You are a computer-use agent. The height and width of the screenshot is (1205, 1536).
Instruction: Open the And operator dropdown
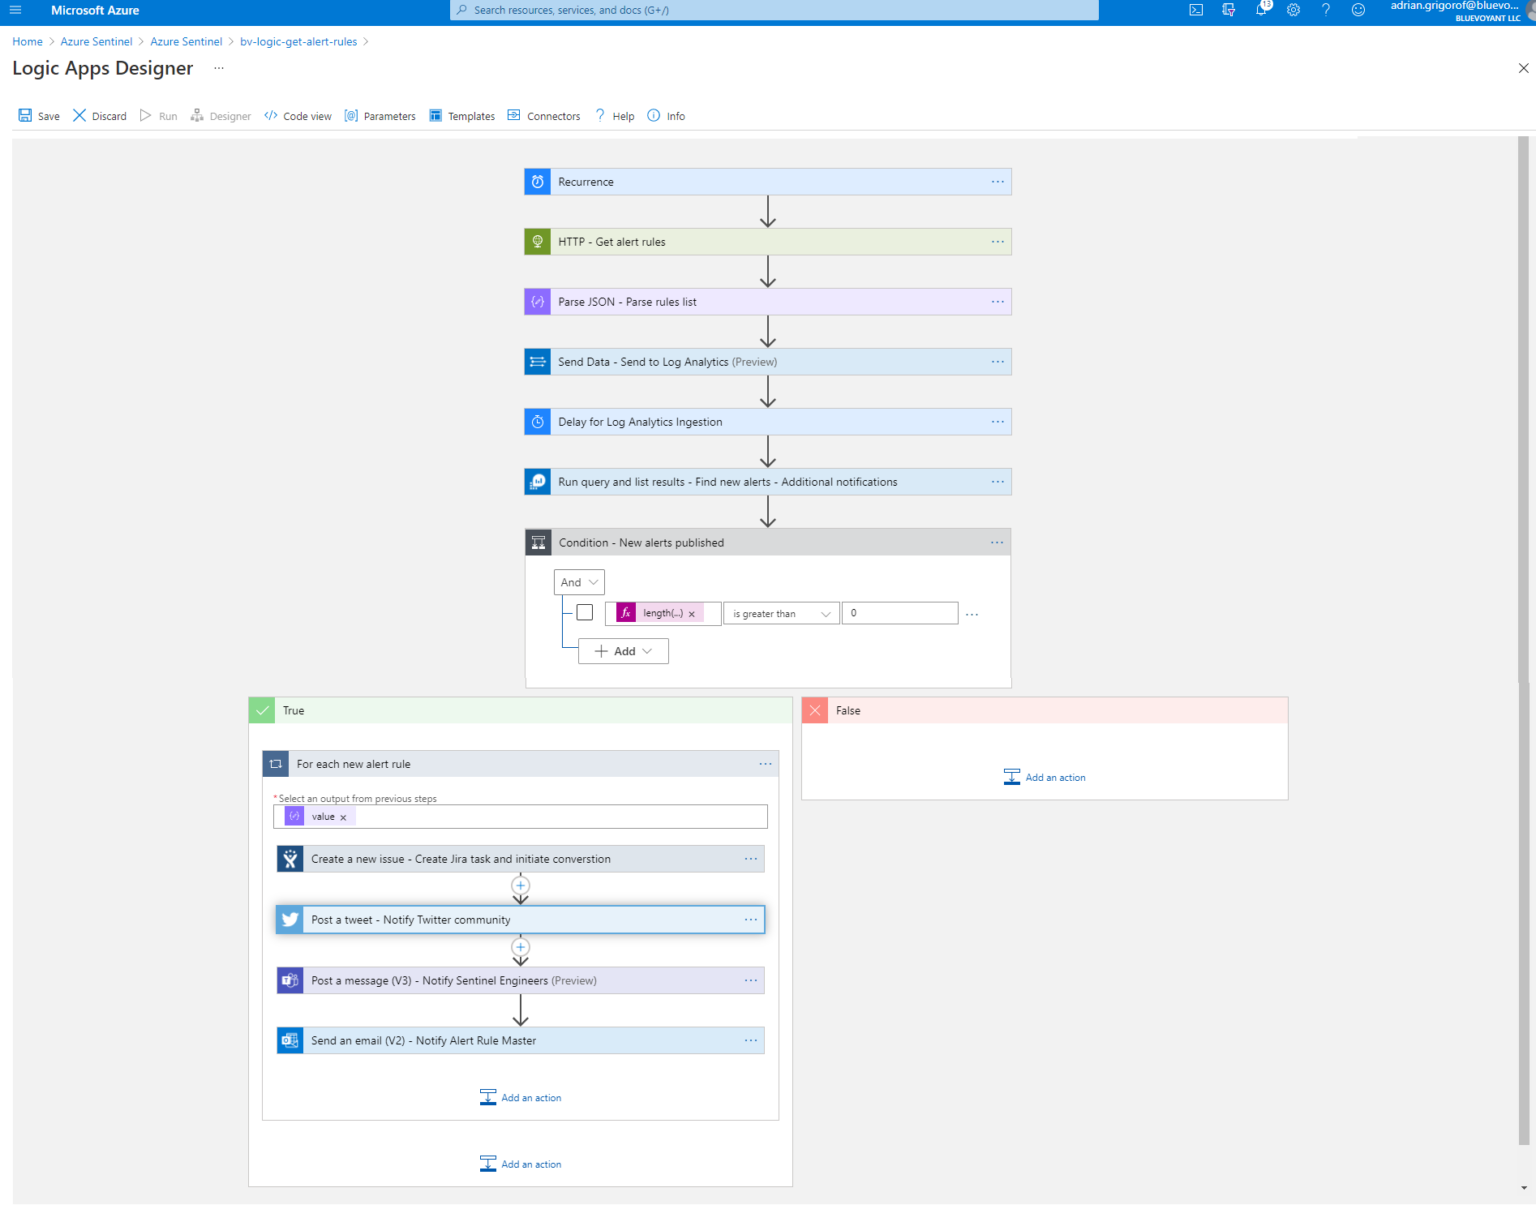[578, 581]
